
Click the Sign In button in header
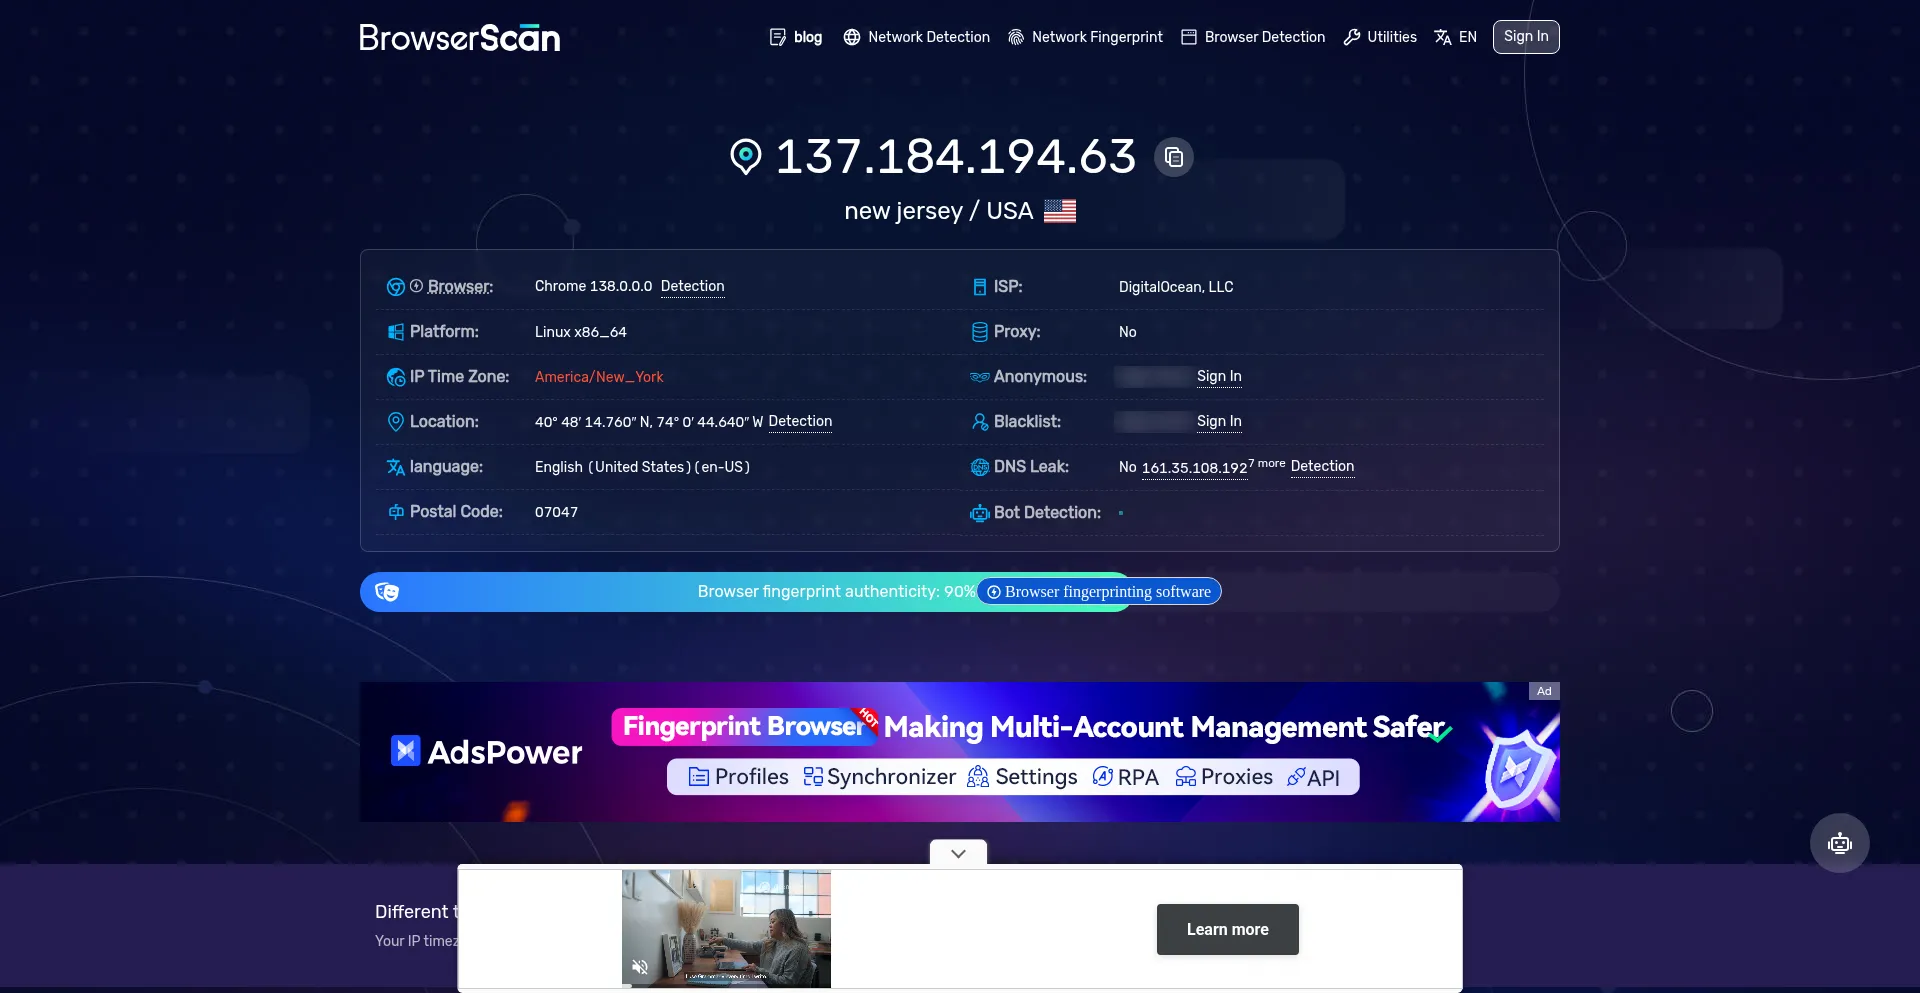1526,37
